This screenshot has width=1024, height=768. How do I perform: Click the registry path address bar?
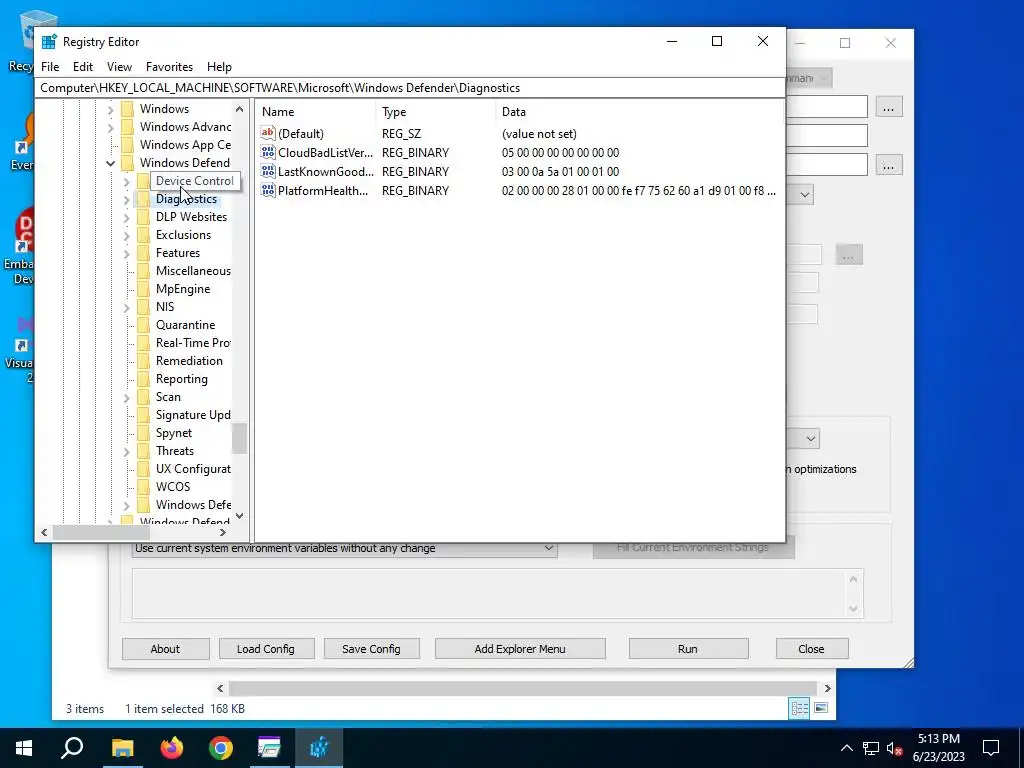(x=410, y=88)
